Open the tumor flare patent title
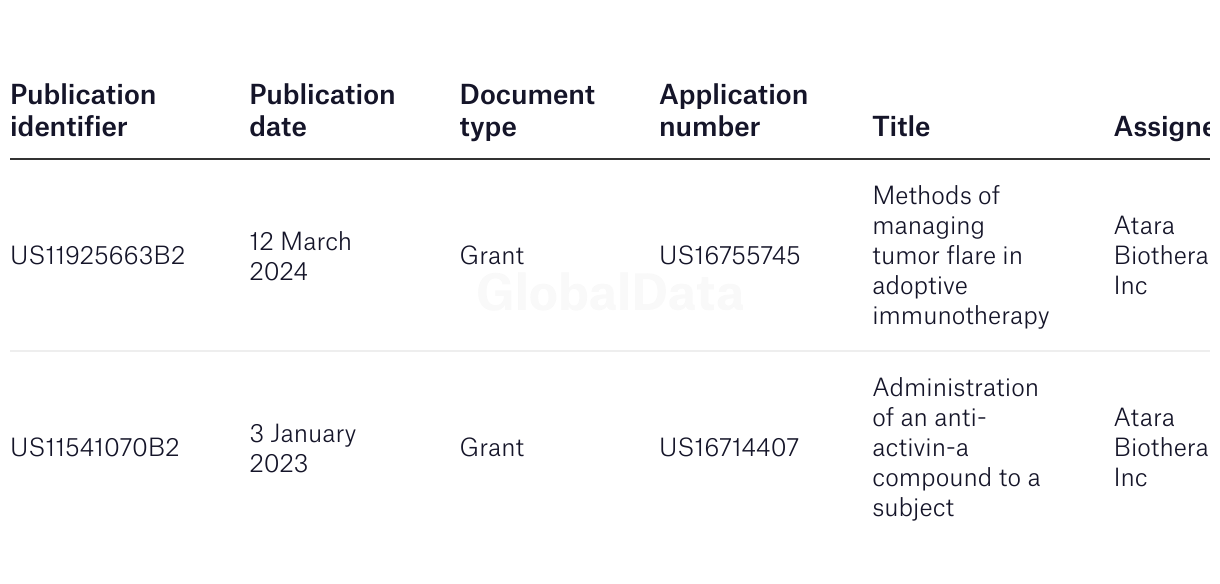The height and width of the screenshot is (584, 1220). pos(960,256)
